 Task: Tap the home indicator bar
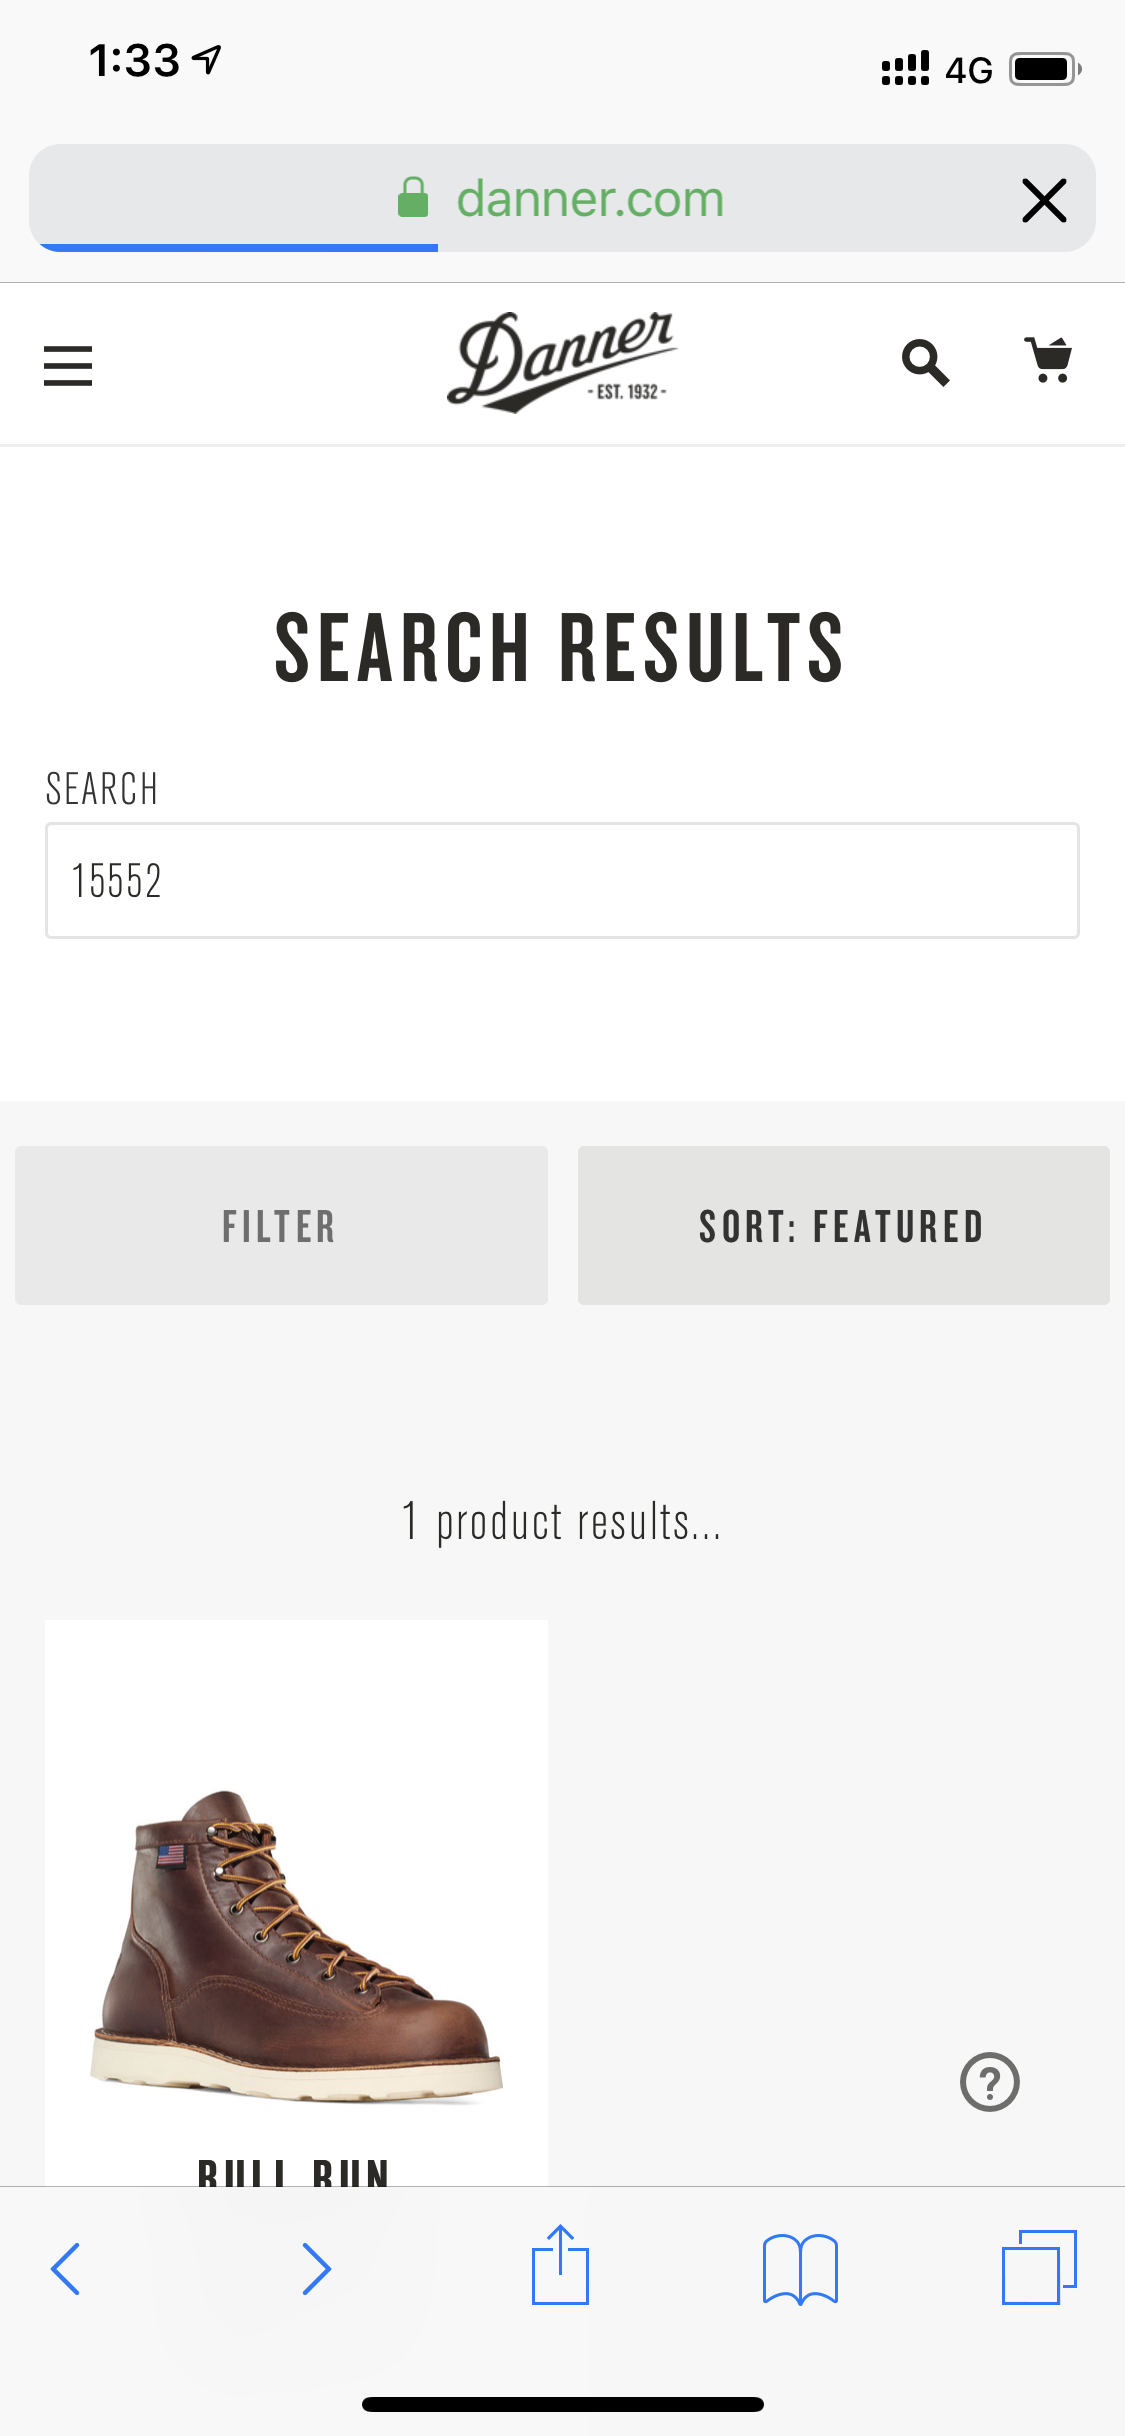[x=562, y=2404]
